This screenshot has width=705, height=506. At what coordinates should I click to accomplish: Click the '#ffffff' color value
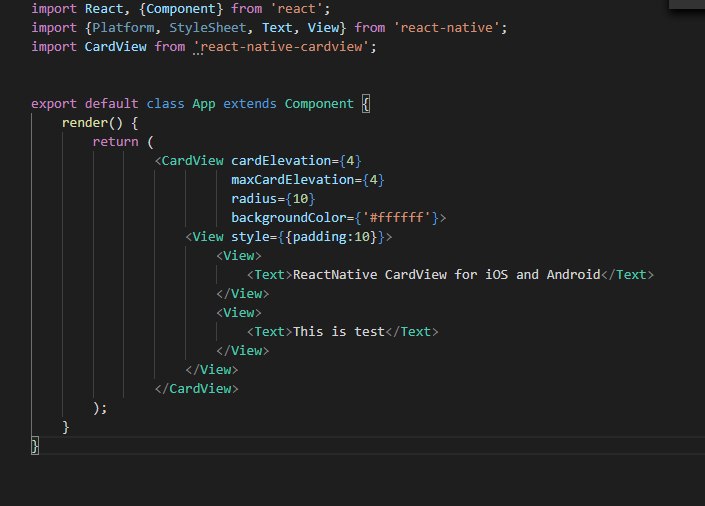coord(397,218)
